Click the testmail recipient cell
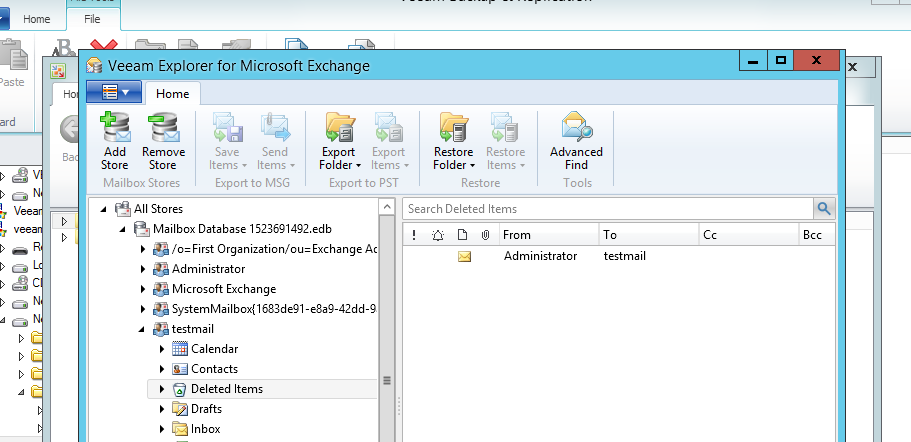 coord(625,256)
